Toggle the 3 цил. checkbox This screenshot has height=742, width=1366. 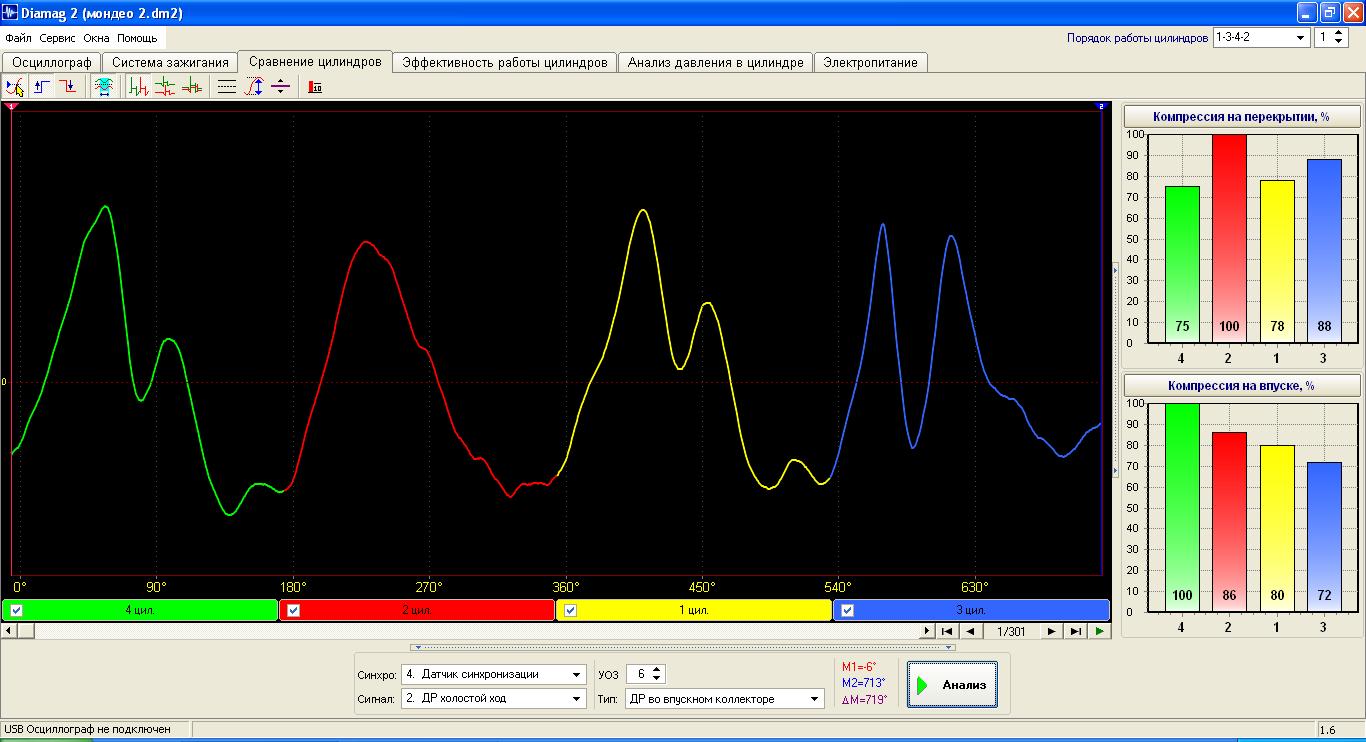tap(848, 610)
